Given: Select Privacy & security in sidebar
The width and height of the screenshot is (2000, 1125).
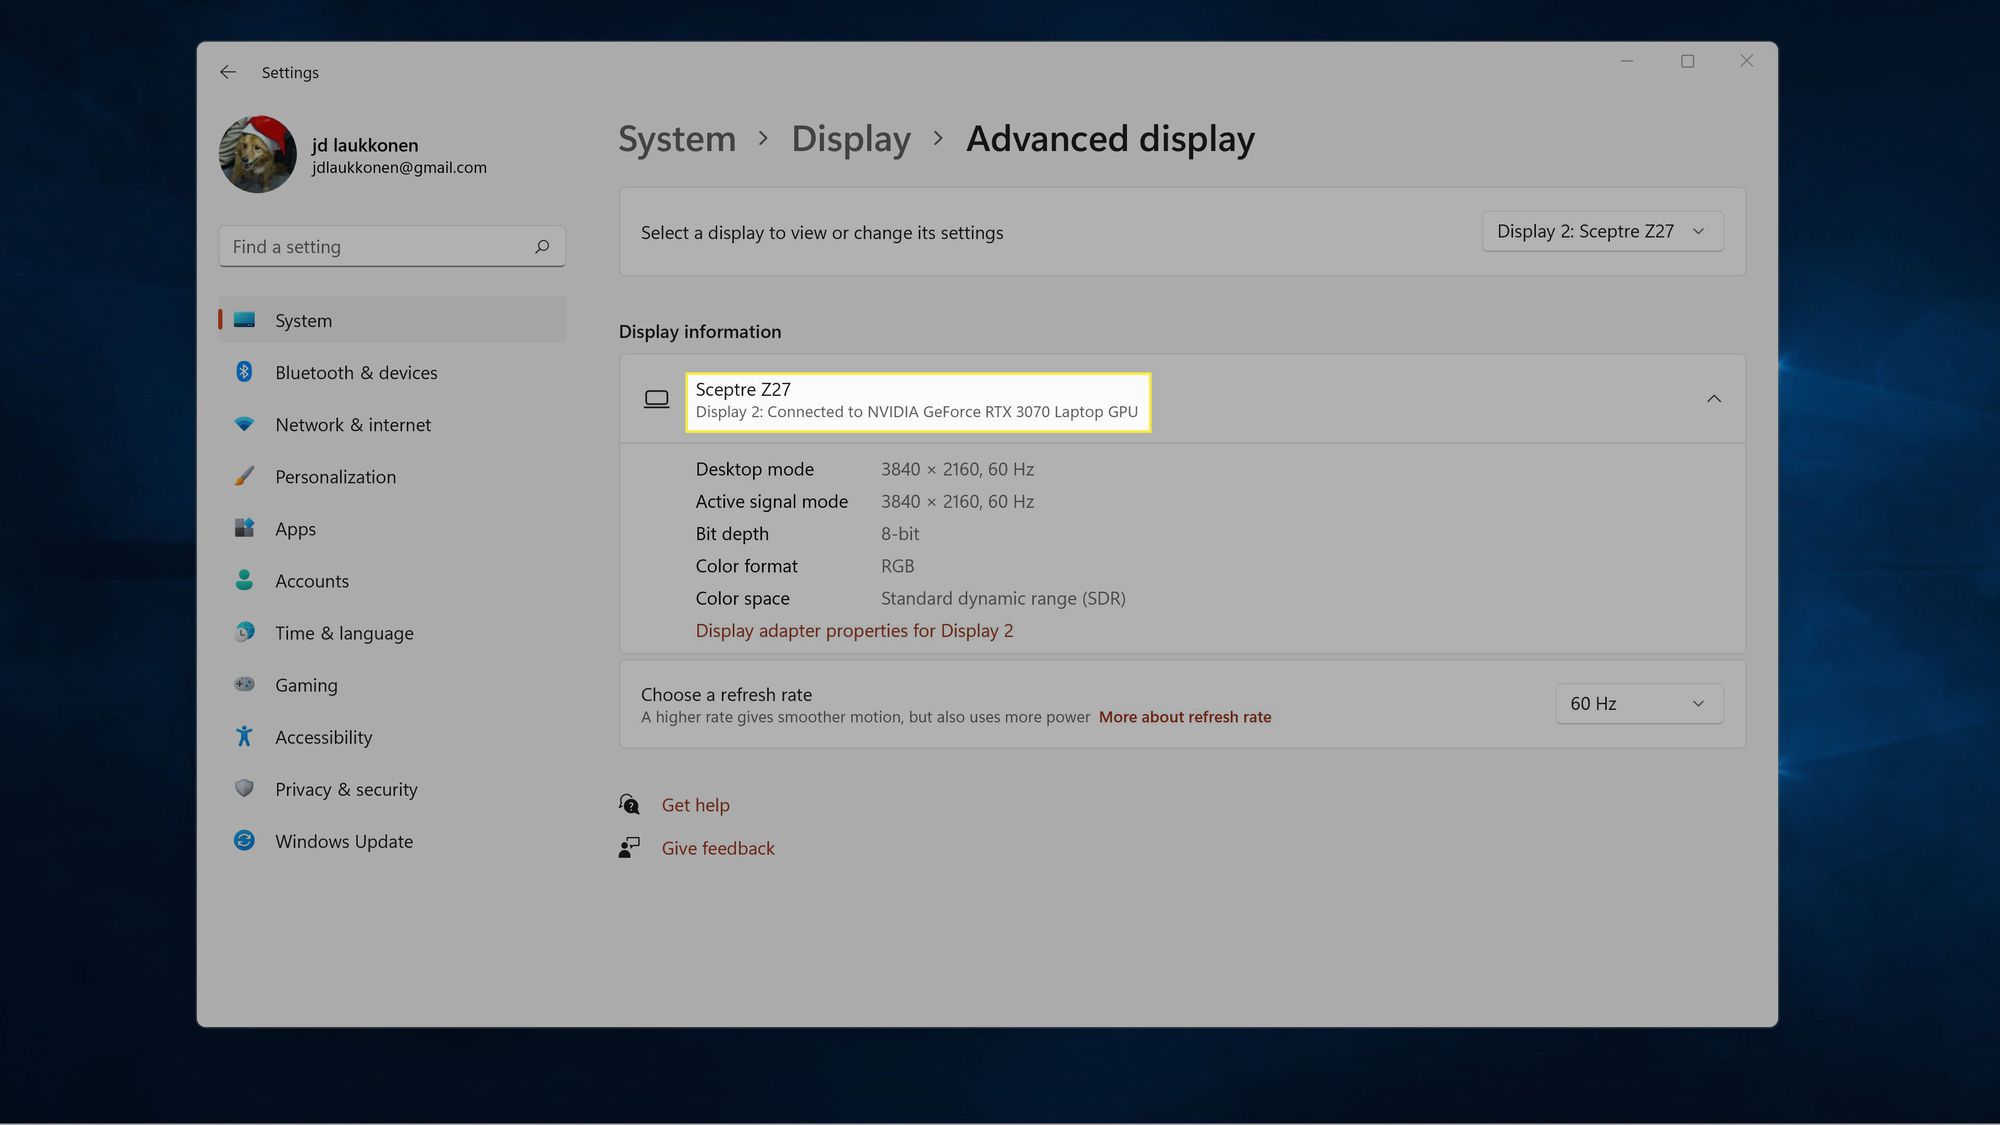Looking at the screenshot, I should (392, 788).
